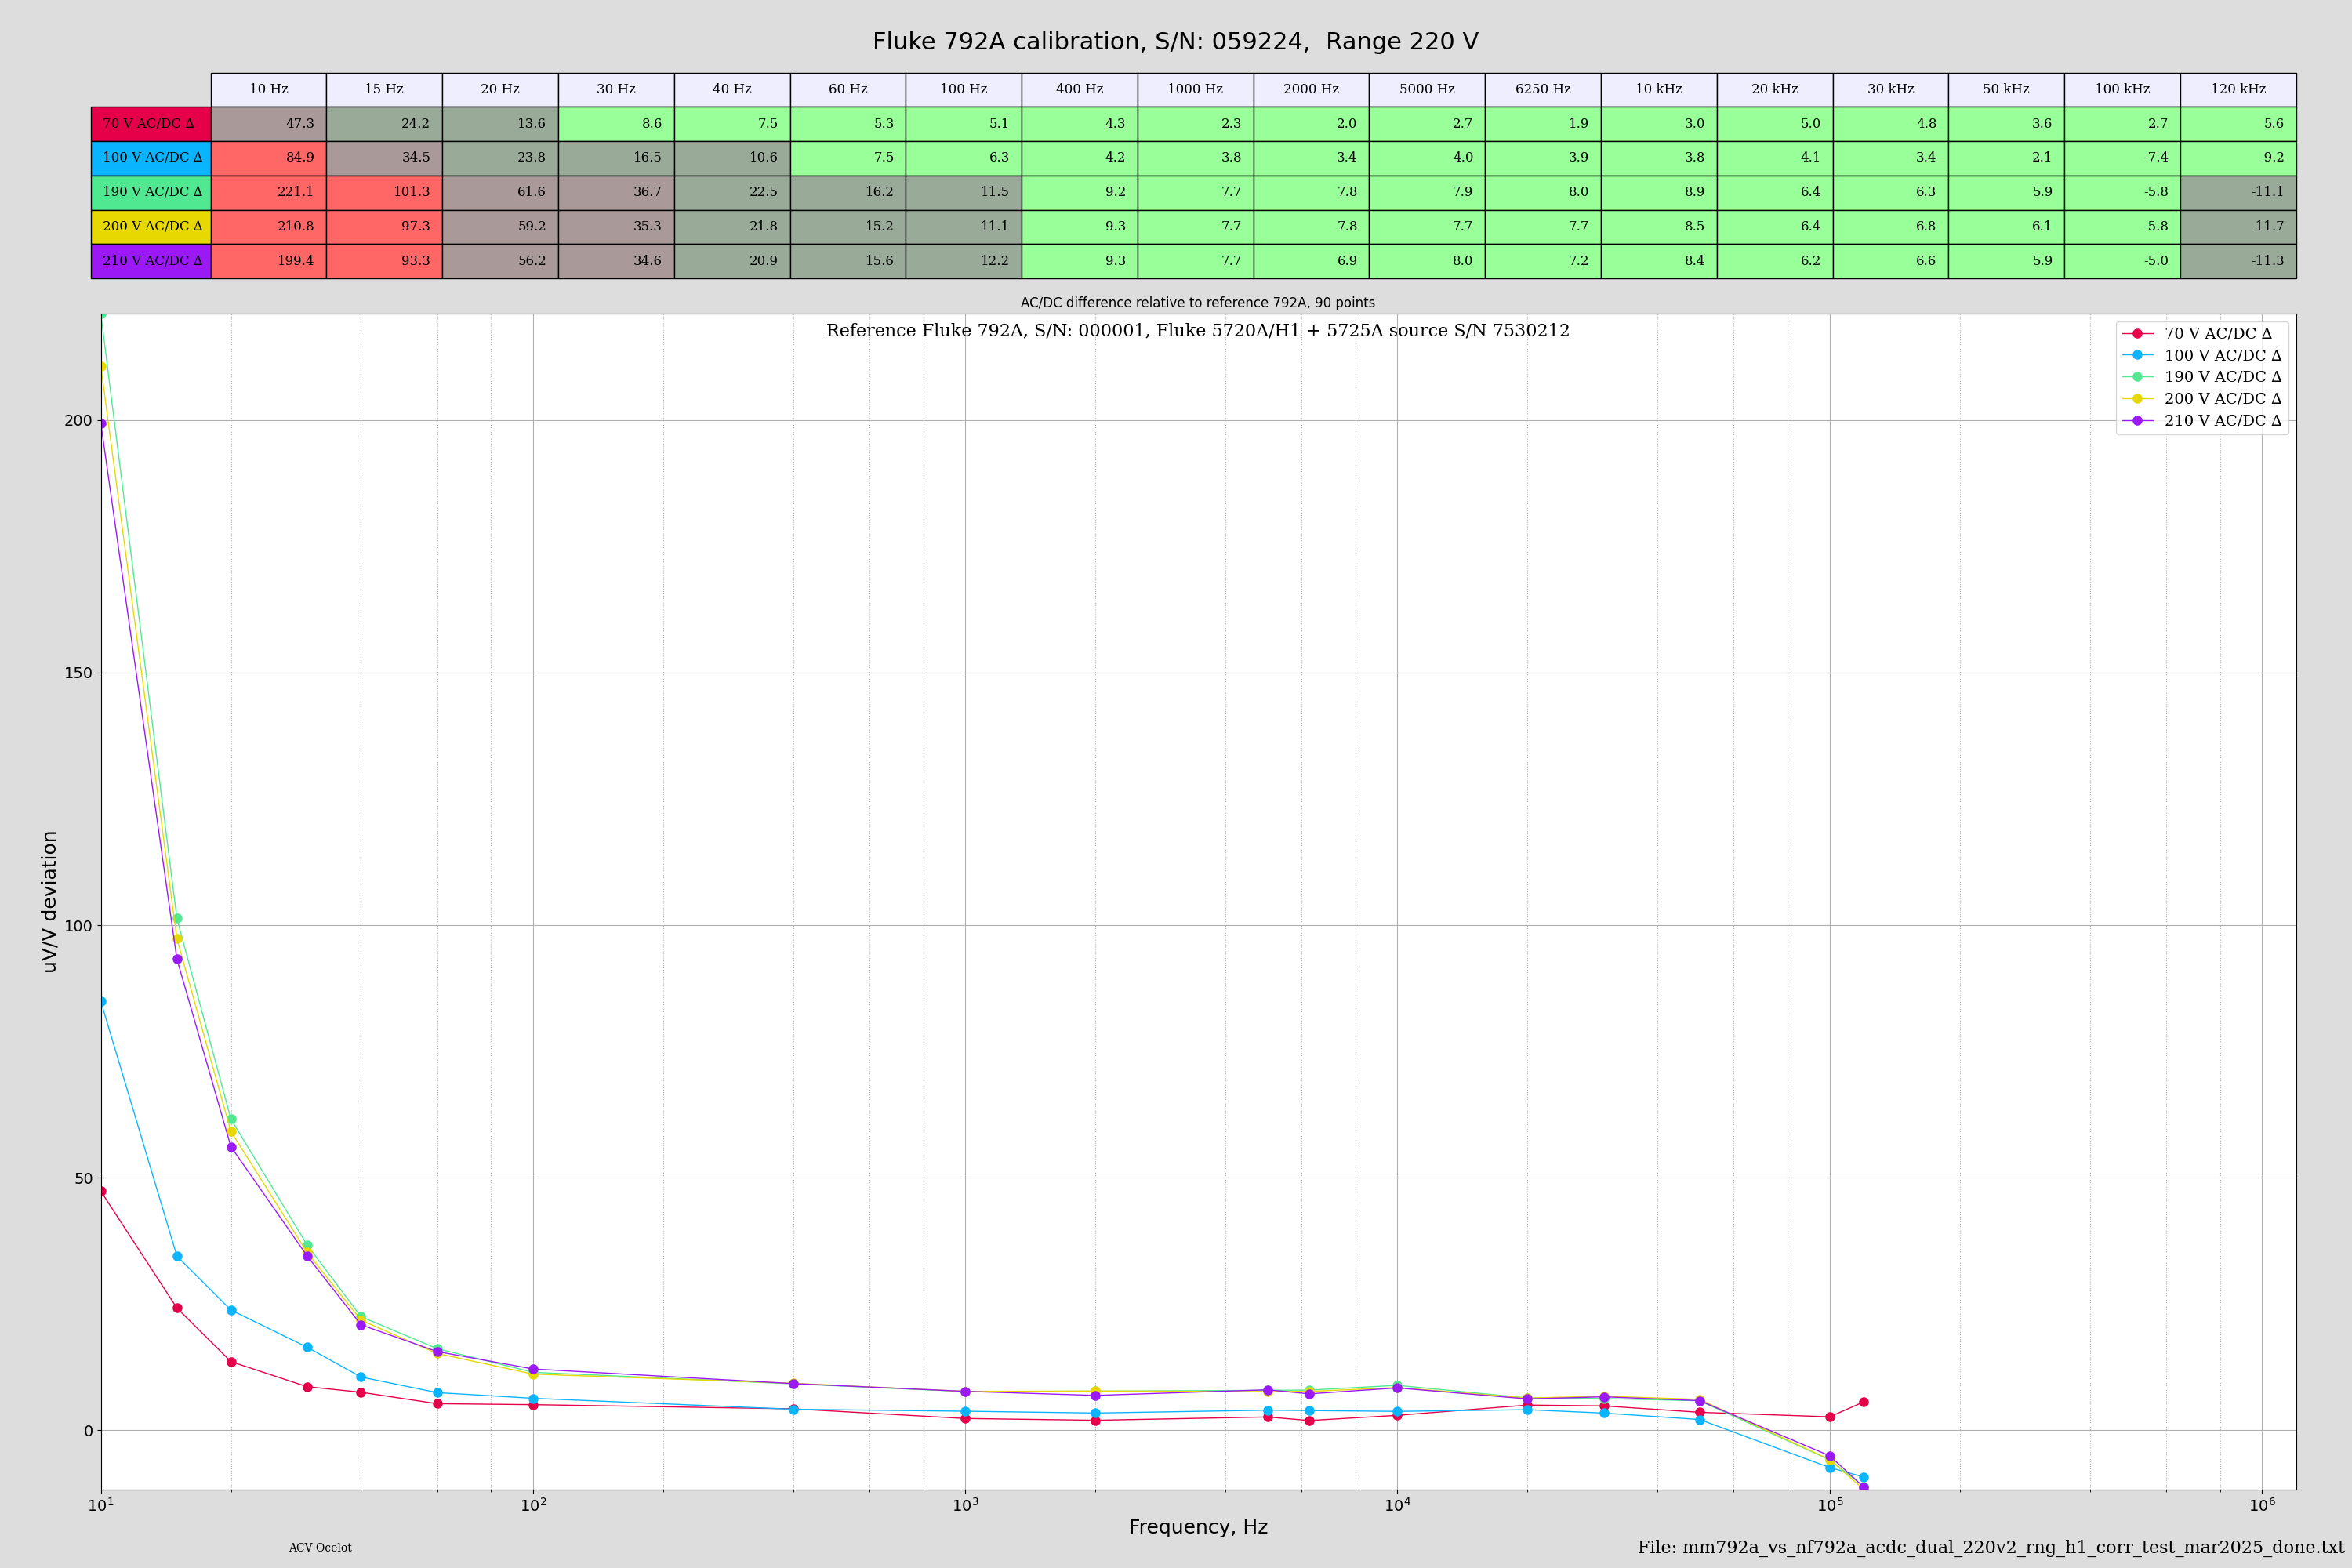Click the '200 V AC/DC Δ' legend entry
This screenshot has width=2352, height=1568.
point(2202,399)
